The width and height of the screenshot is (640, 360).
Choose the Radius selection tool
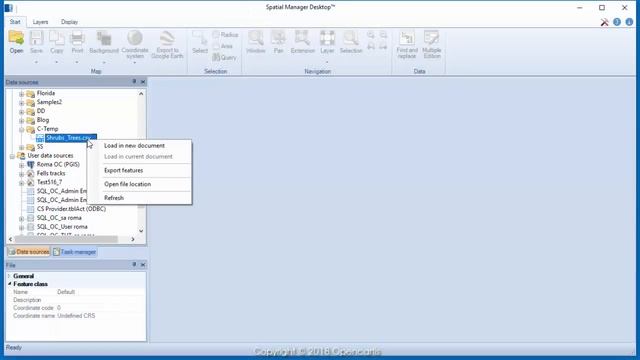click(x=225, y=35)
